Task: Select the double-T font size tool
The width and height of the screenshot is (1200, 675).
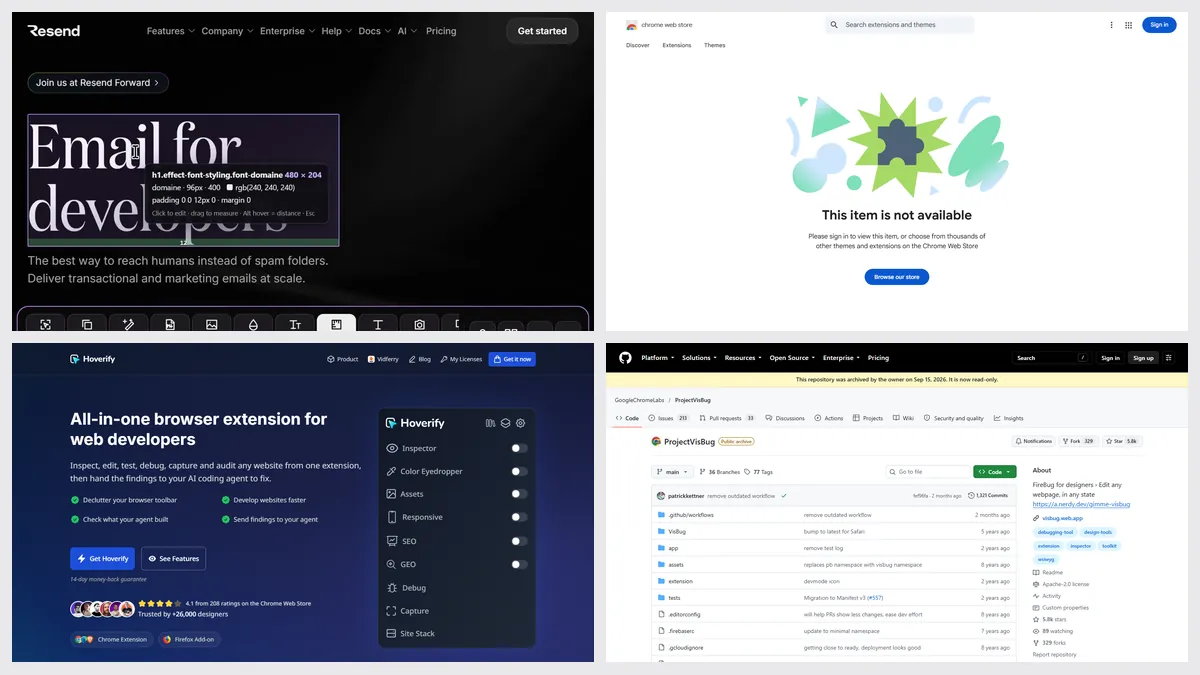Action: pyautogui.click(x=295, y=324)
